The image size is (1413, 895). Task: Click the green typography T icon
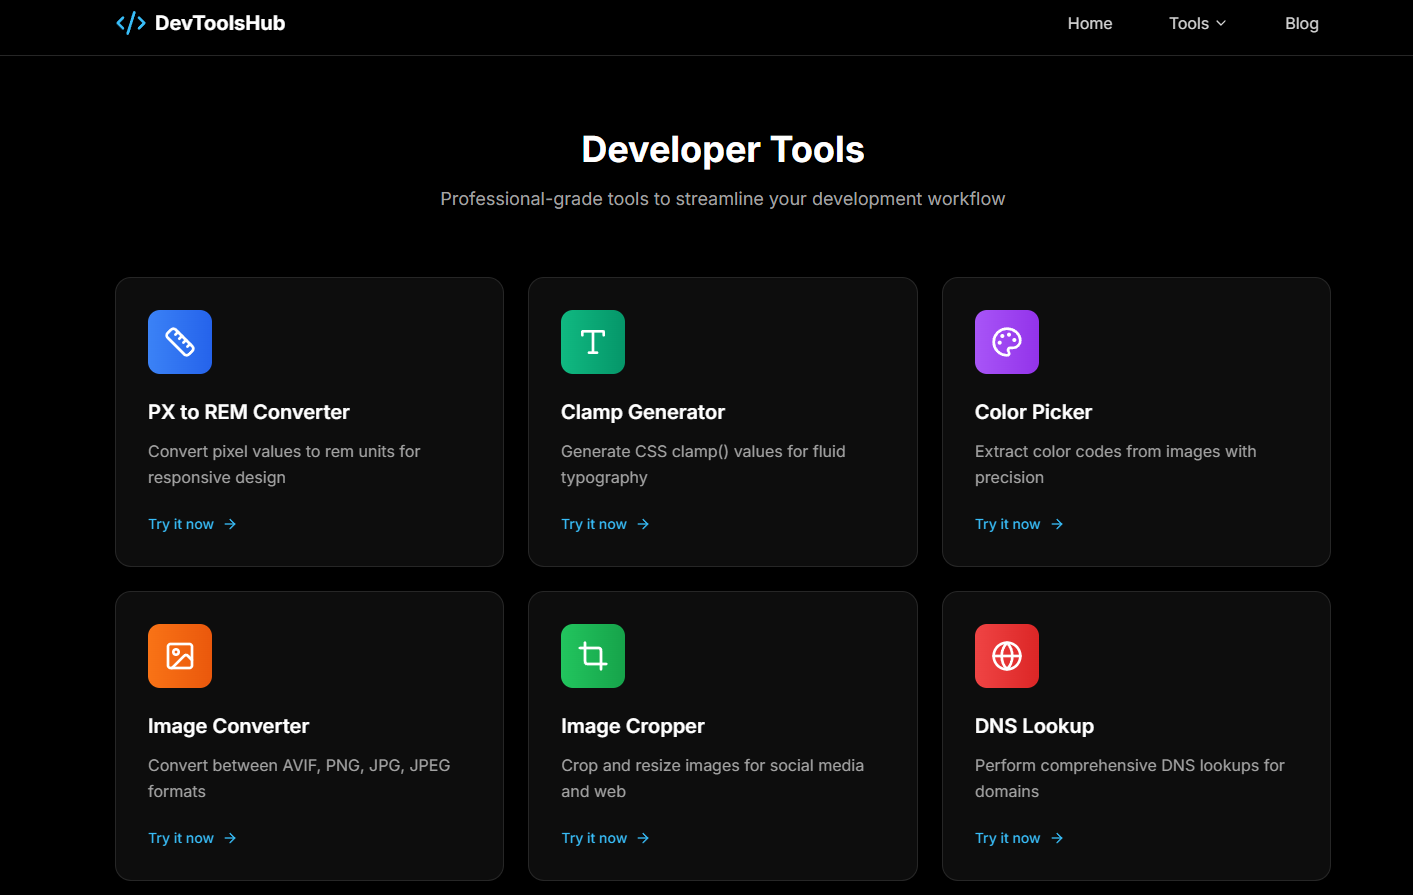[593, 342]
